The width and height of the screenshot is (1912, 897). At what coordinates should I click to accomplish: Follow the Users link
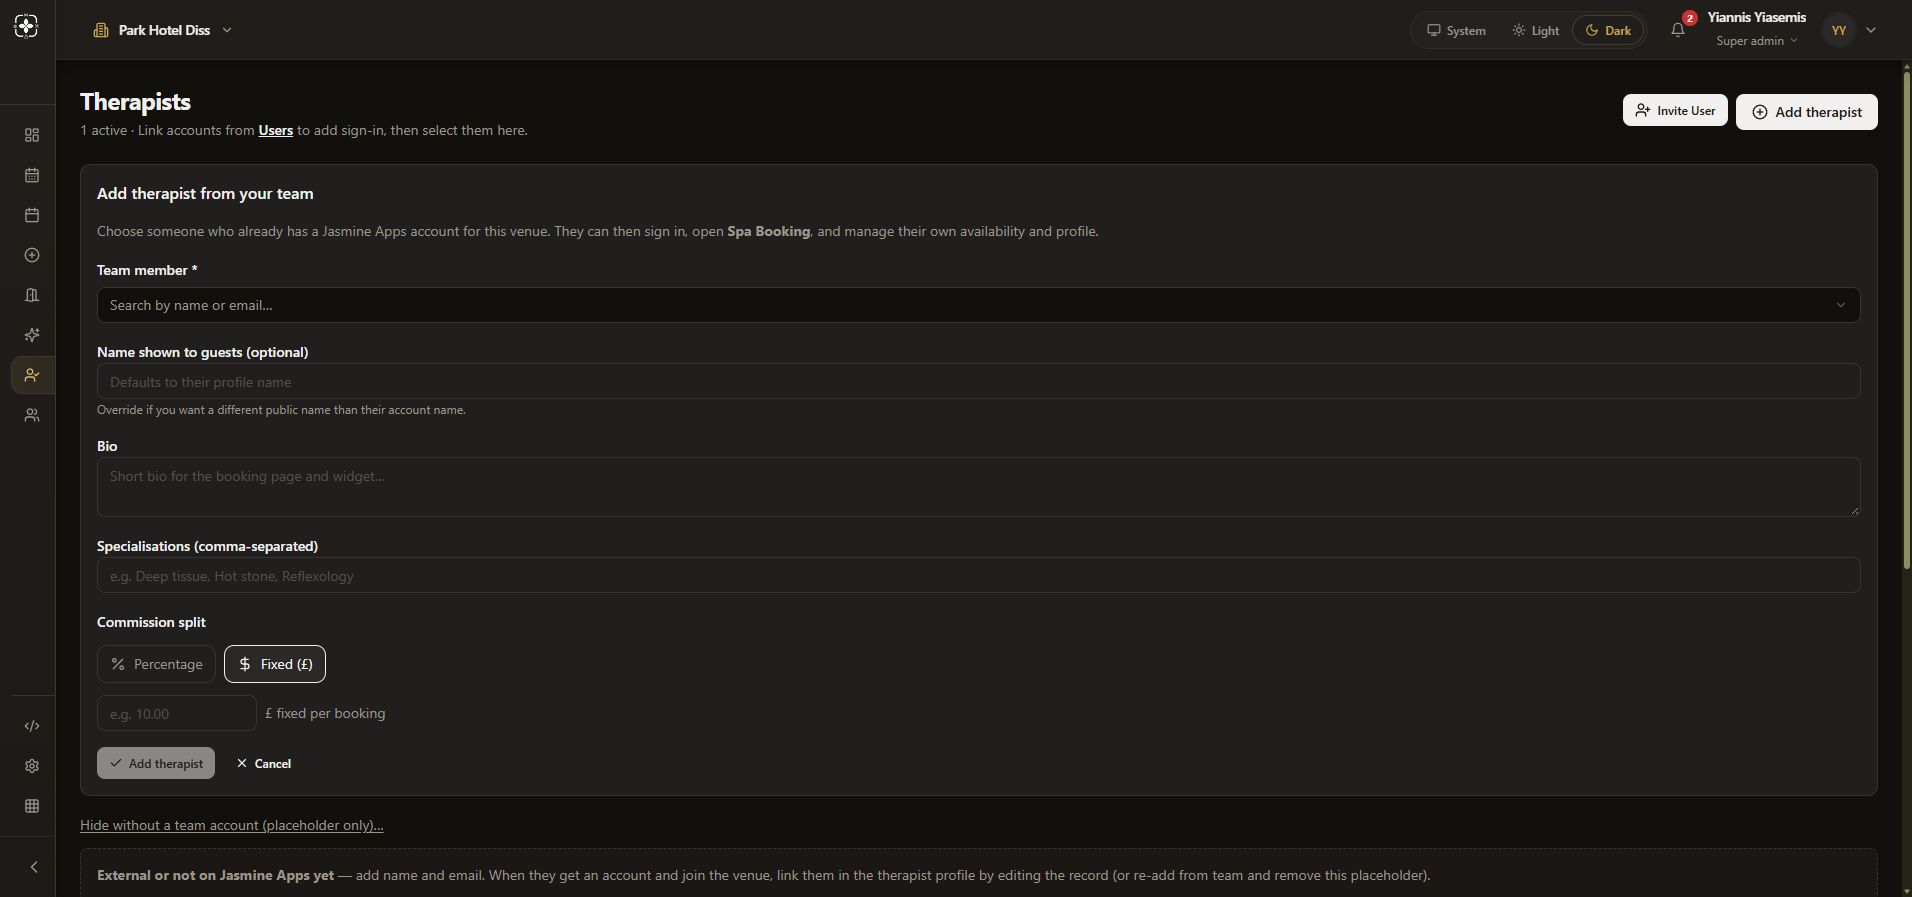pyautogui.click(x=275, y=130)
